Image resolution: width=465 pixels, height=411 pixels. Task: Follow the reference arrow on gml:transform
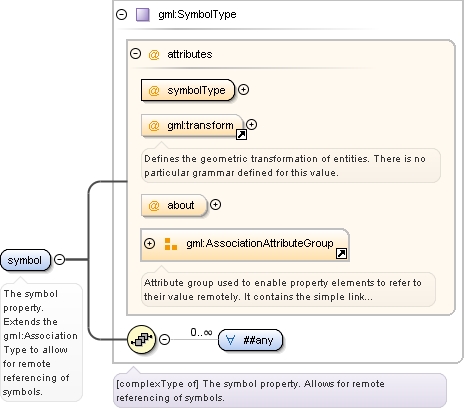coord(241,134)
